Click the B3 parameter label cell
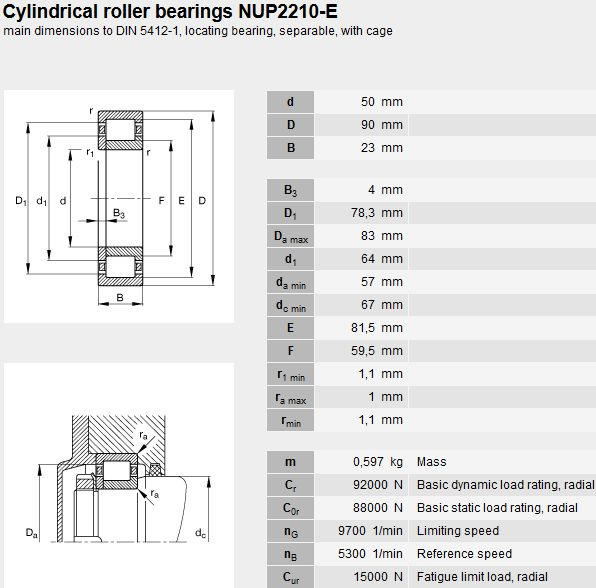This screenshot has width=596, height=588. tap(290, 190)
